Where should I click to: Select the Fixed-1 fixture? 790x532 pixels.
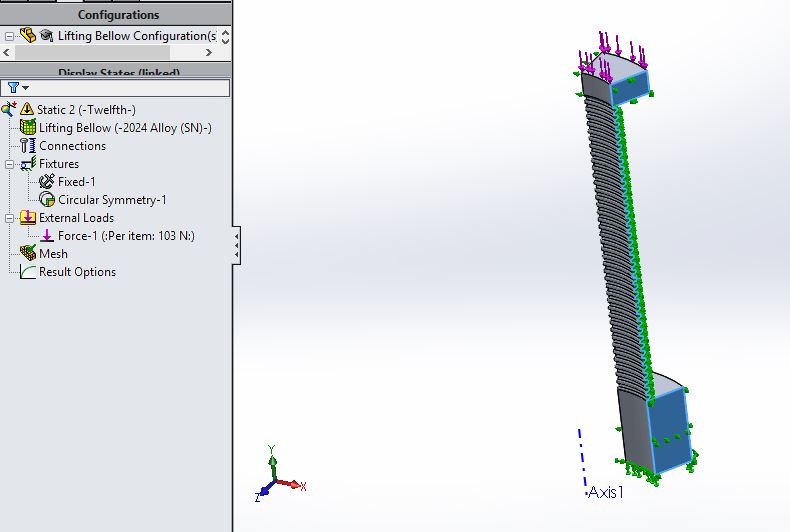[x=77, y=182]
